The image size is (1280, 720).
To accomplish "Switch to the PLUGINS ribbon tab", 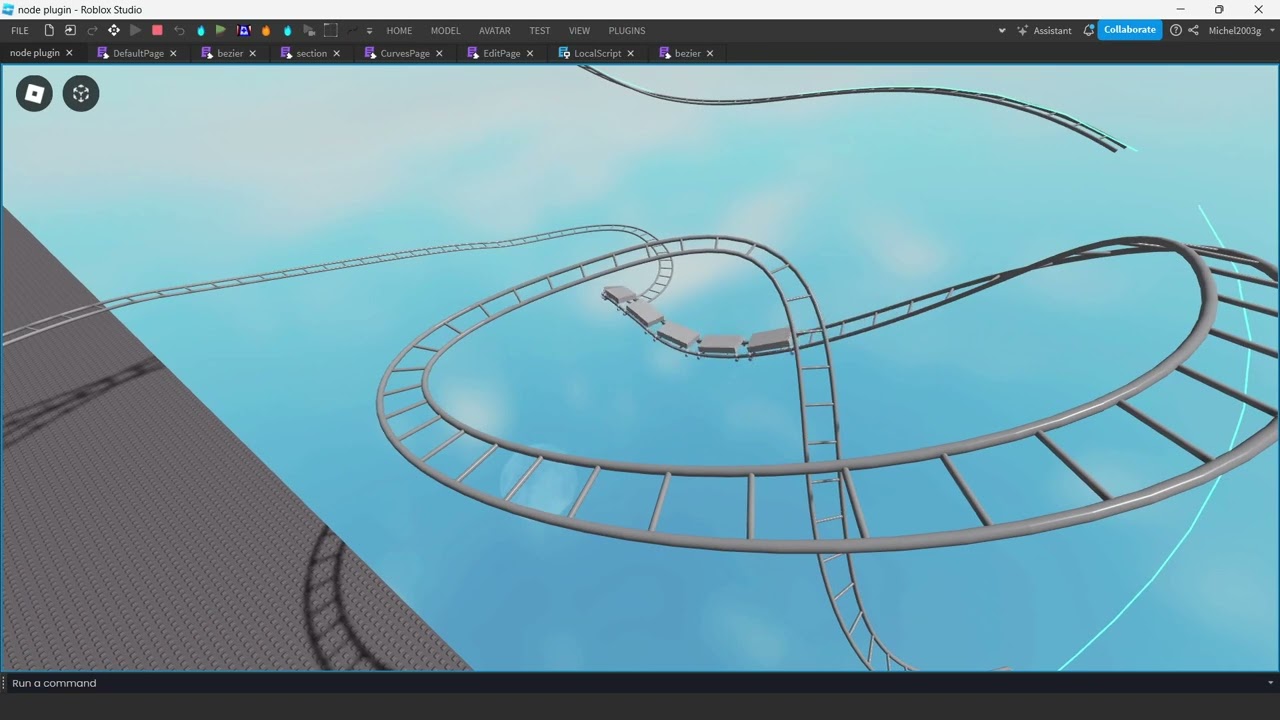I will (x=627, y=31).
